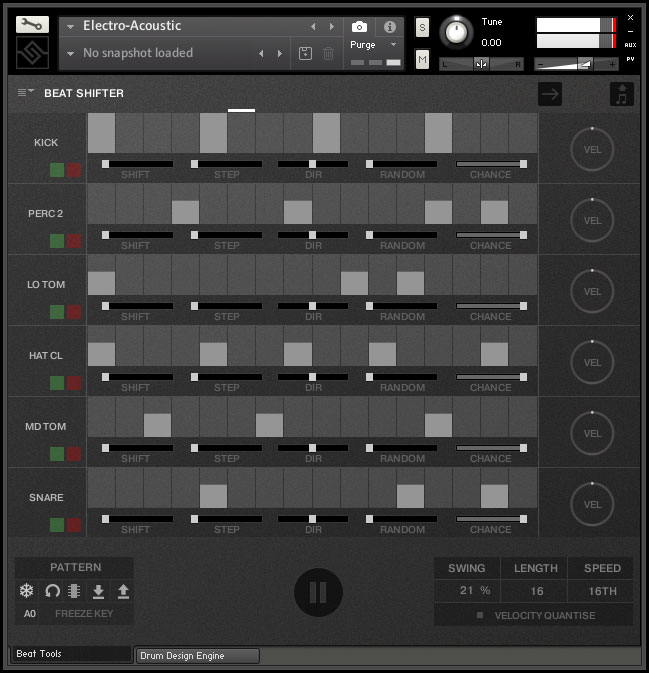Click the MD TOM row VEL knob

[592, 434]
